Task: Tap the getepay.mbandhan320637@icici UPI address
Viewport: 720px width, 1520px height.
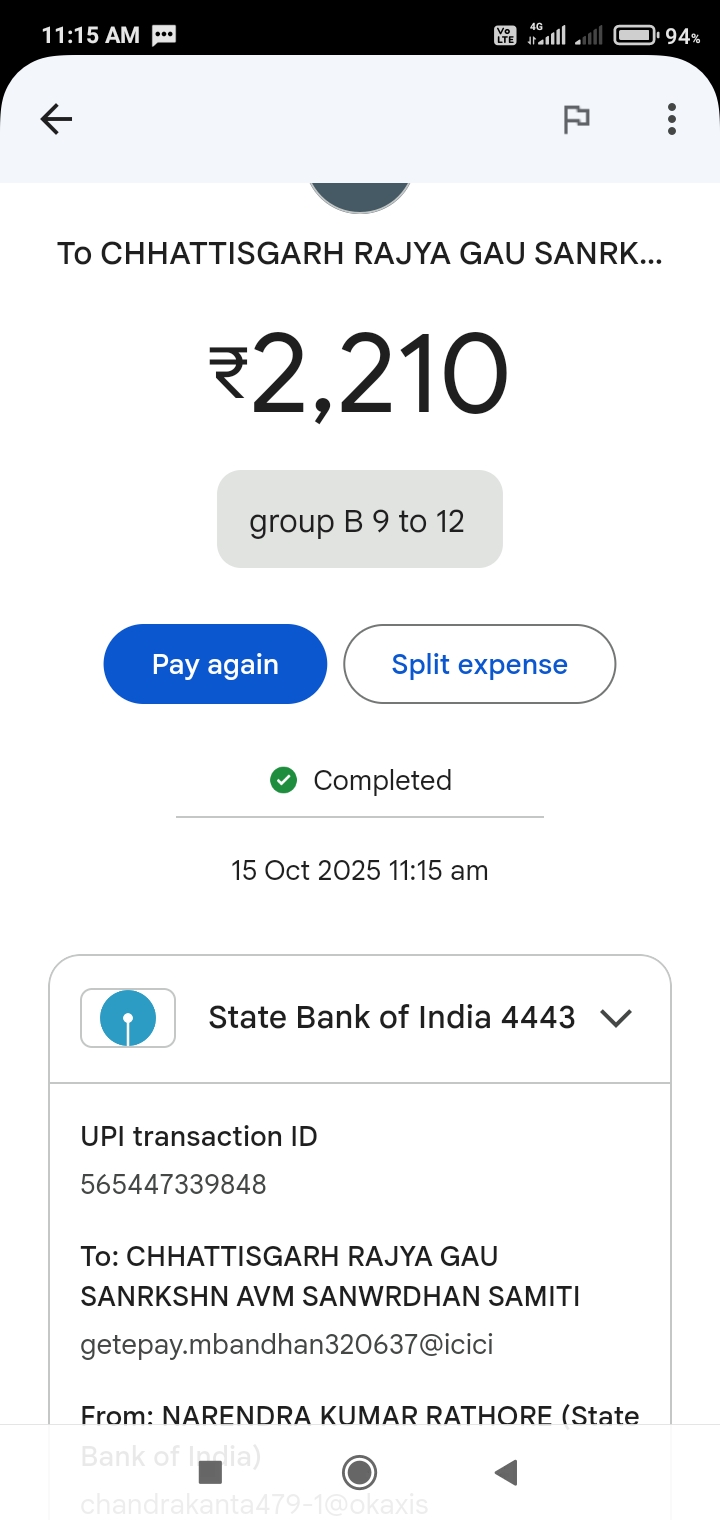Action: click(x=286, y=1345)
